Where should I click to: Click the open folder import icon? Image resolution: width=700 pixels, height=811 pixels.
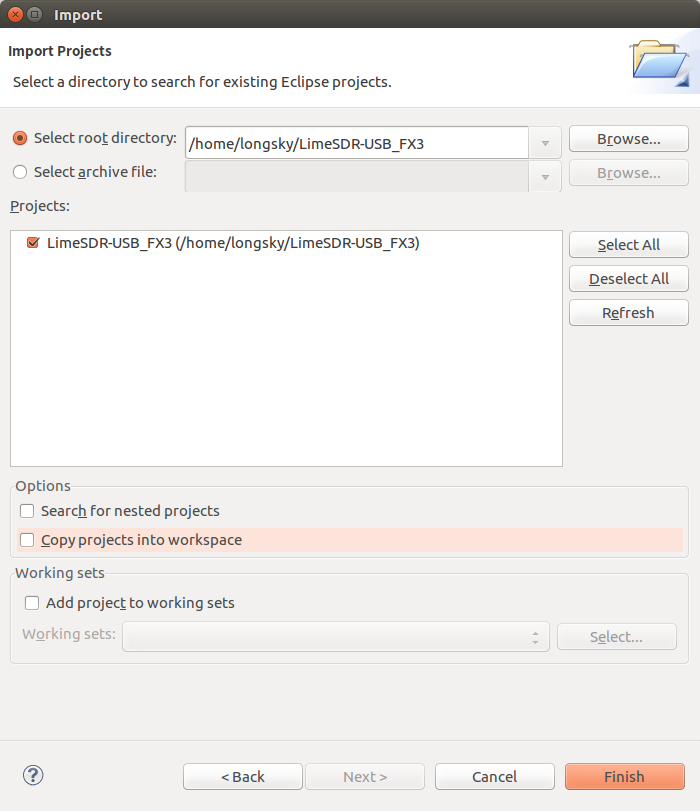(x=660, y=62)
